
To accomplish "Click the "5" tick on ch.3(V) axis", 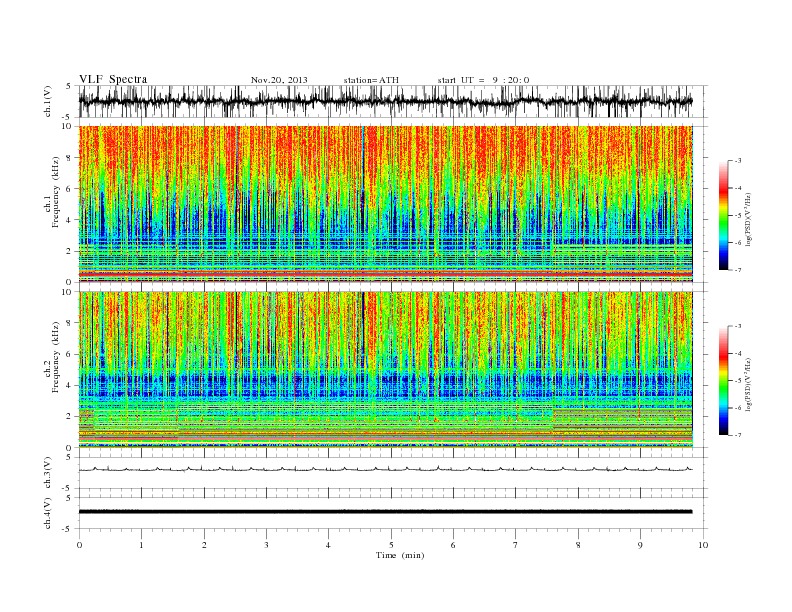I will (69, 457).
